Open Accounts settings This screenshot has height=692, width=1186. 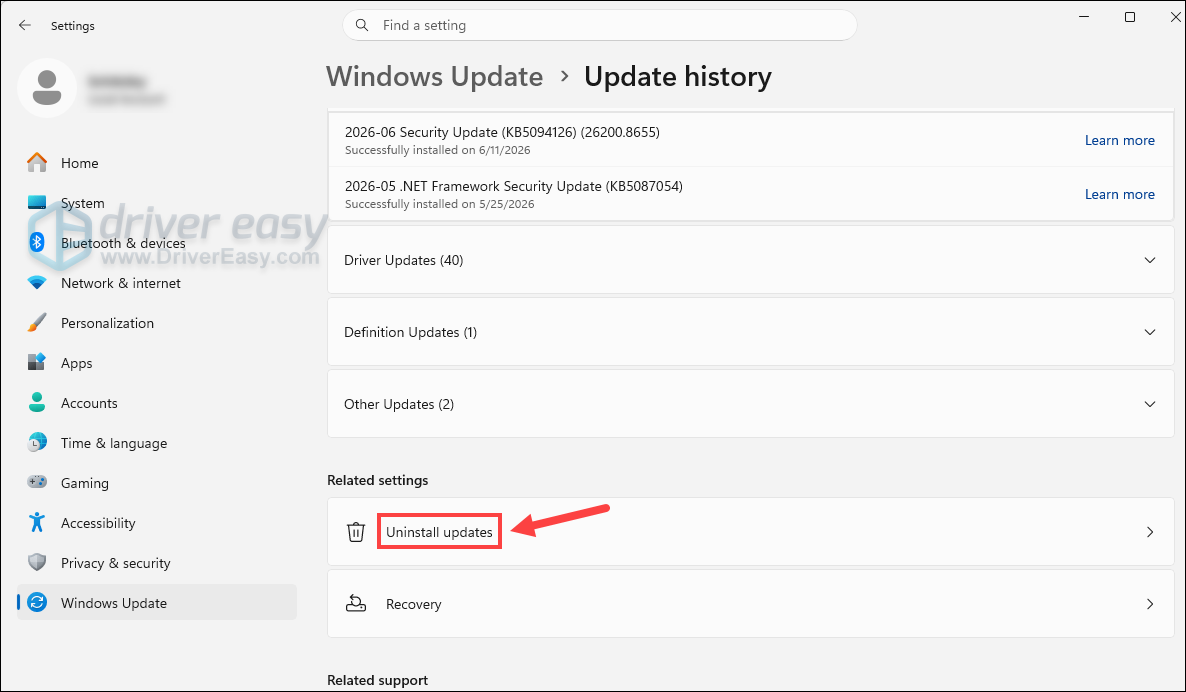click(157, 402)
